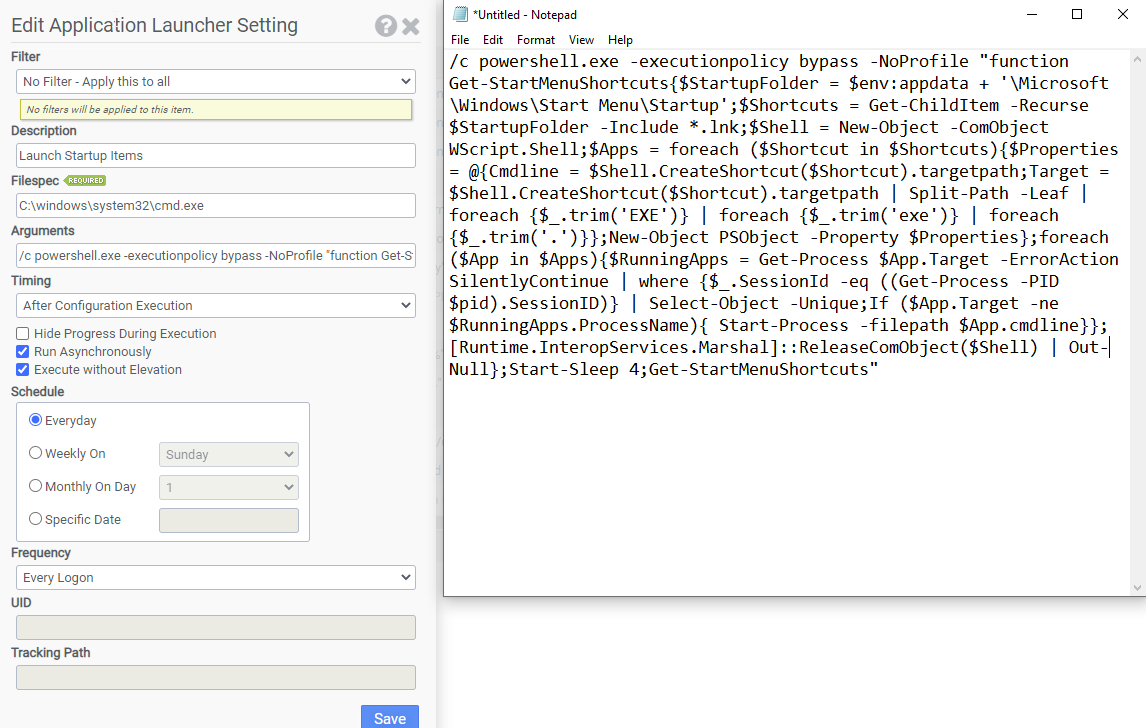Open the day-of-month dropdown showing 1
The width and height of the screenshot is (1146, 728).
228,487
